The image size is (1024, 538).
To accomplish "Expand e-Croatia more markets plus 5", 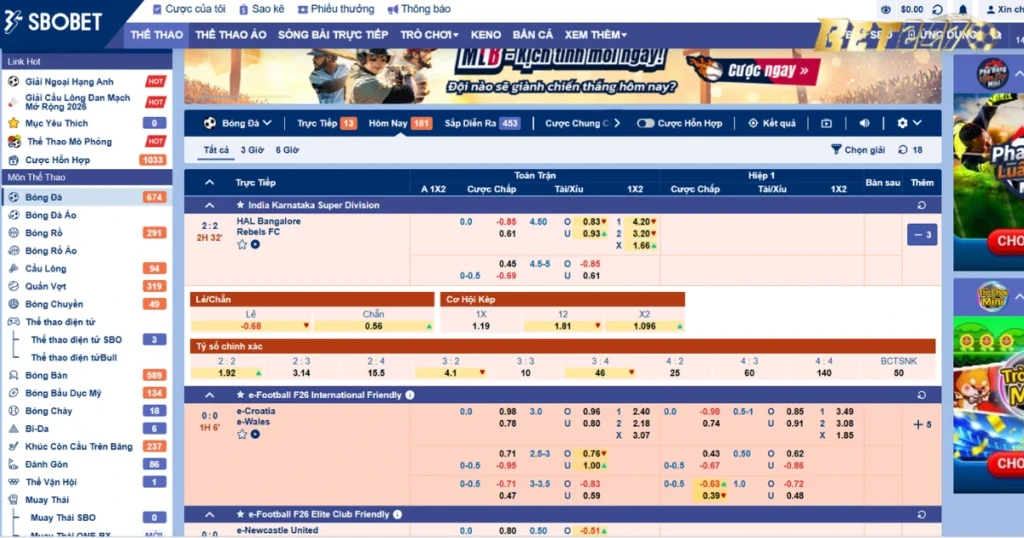I will click(922, 424).
